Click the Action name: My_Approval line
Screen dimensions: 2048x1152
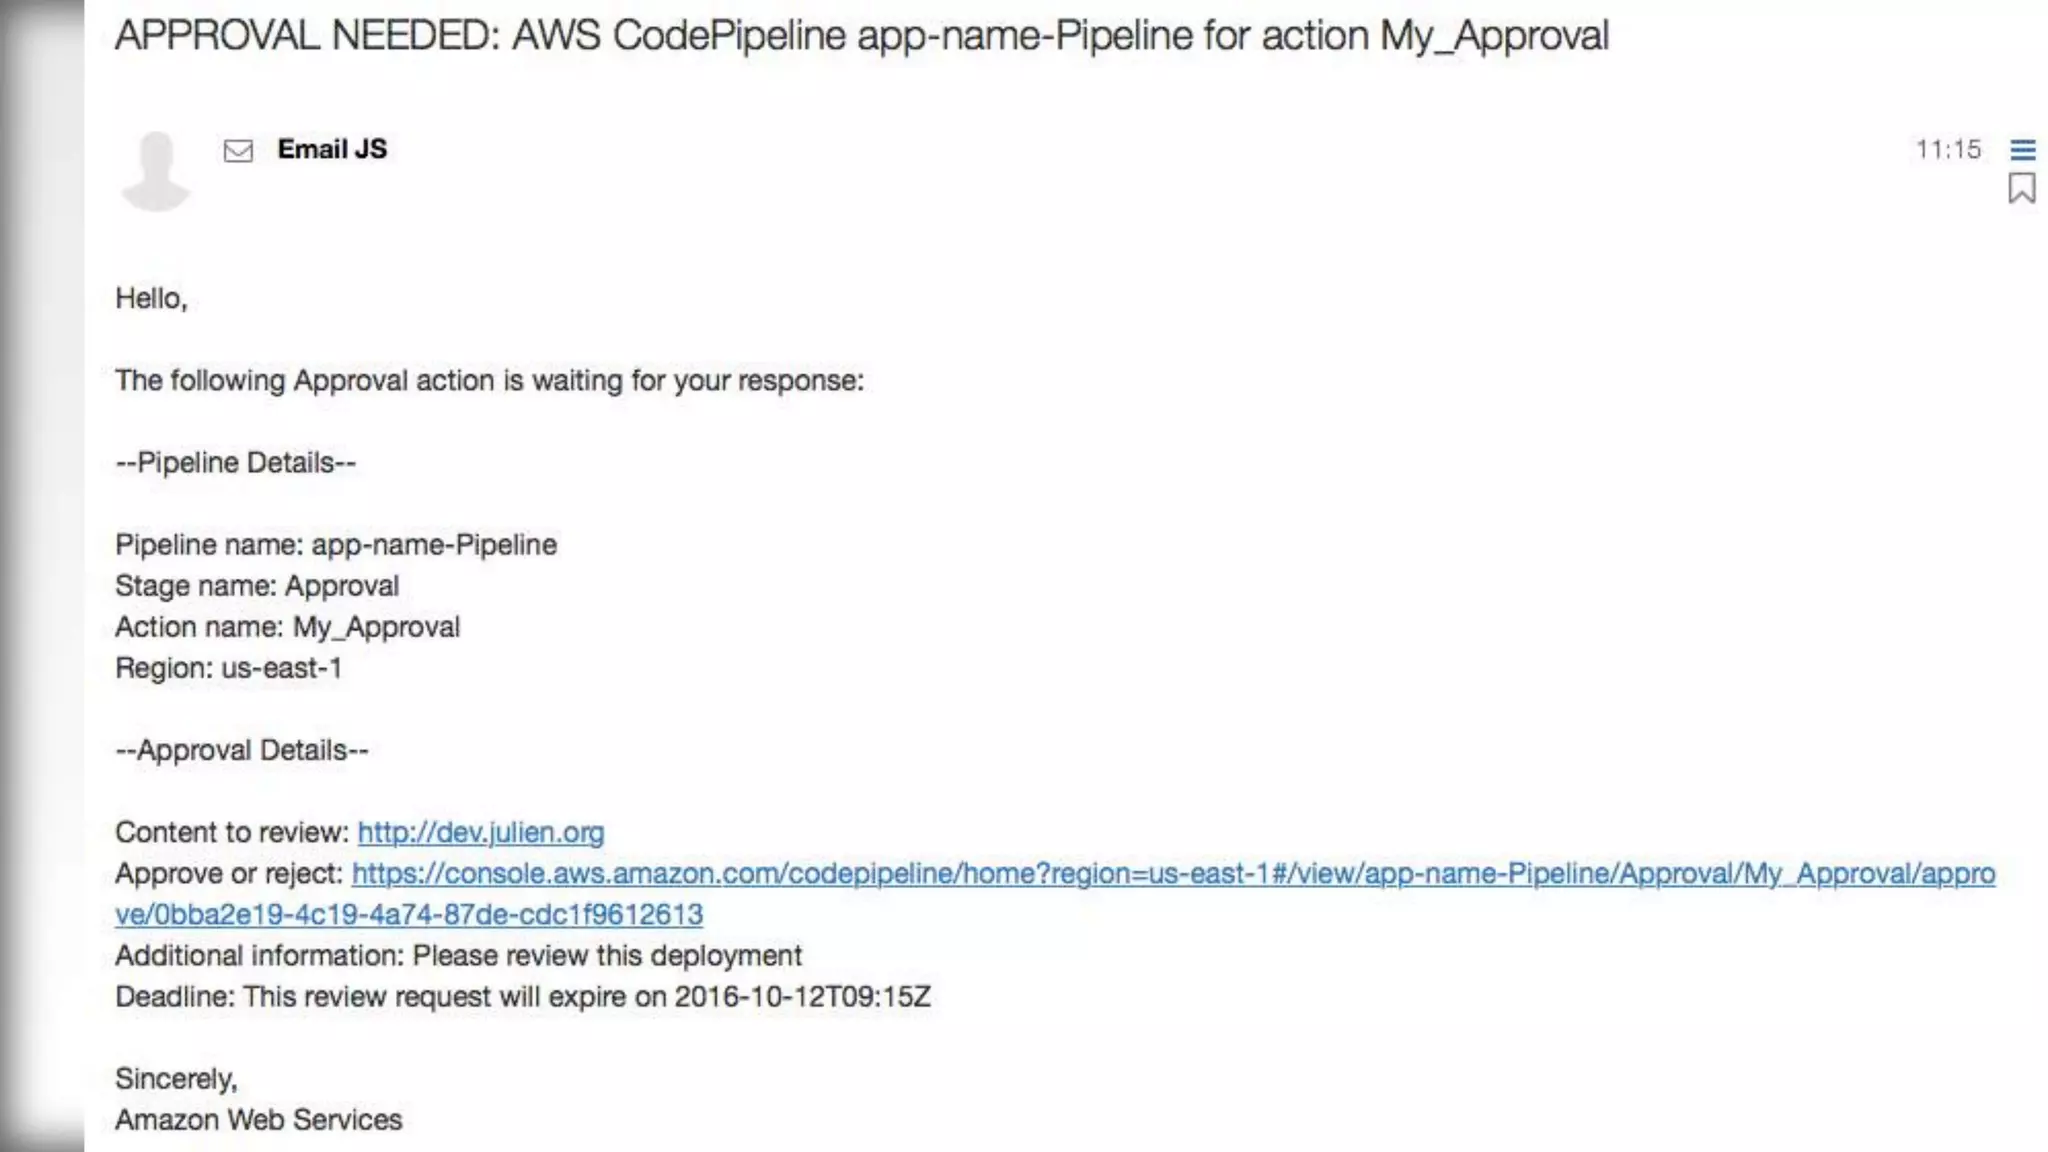click(288, 627)
